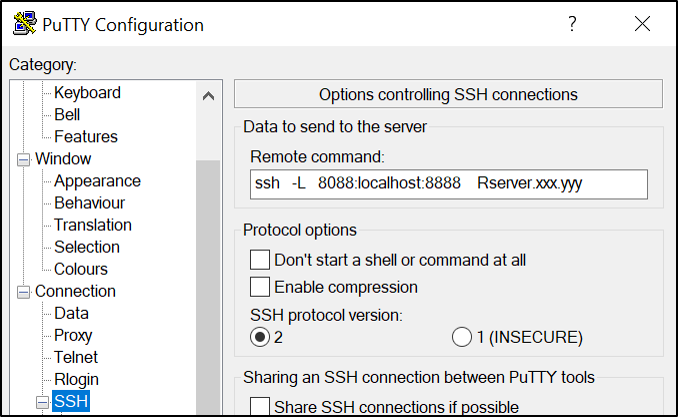
Task: Collapse the Window tree node
Action: coord(23,160)
